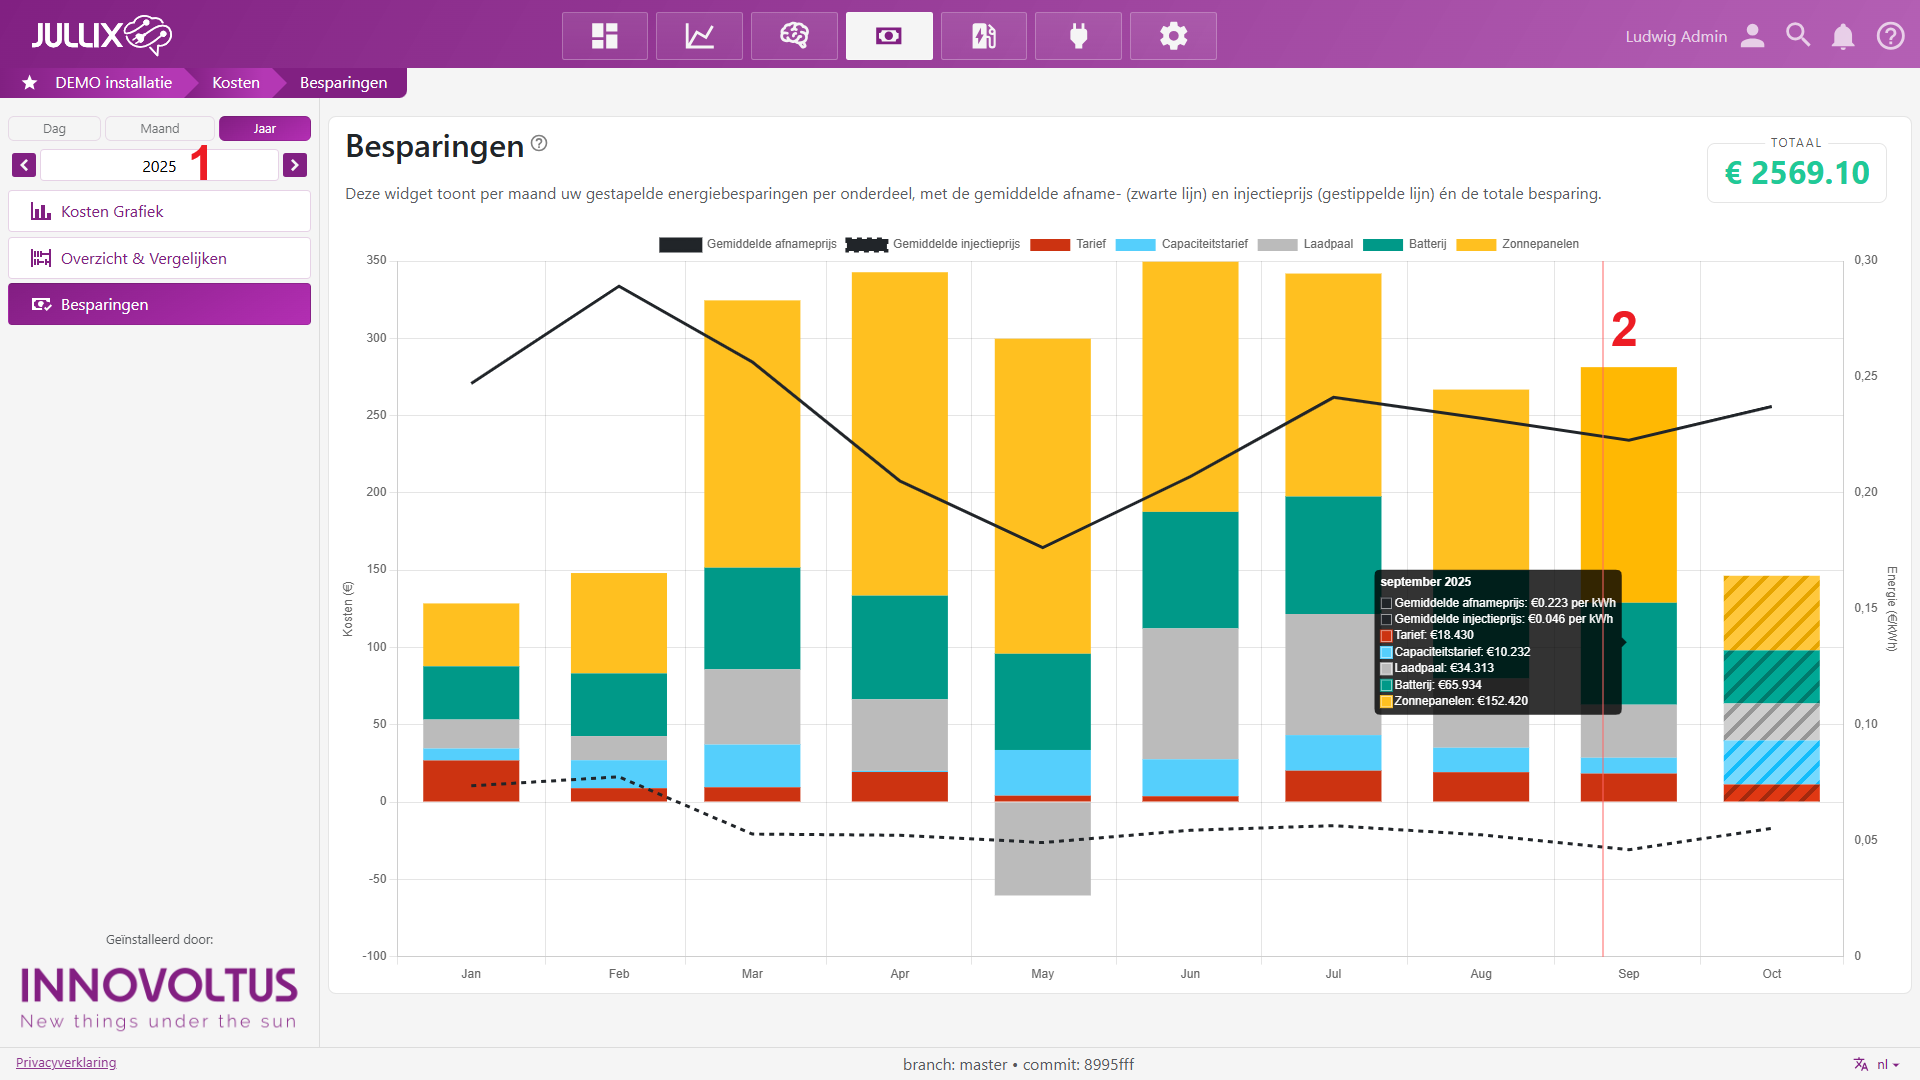Switch to the Maand tab
The image size is (1920, 1080).
click(160, 128)
